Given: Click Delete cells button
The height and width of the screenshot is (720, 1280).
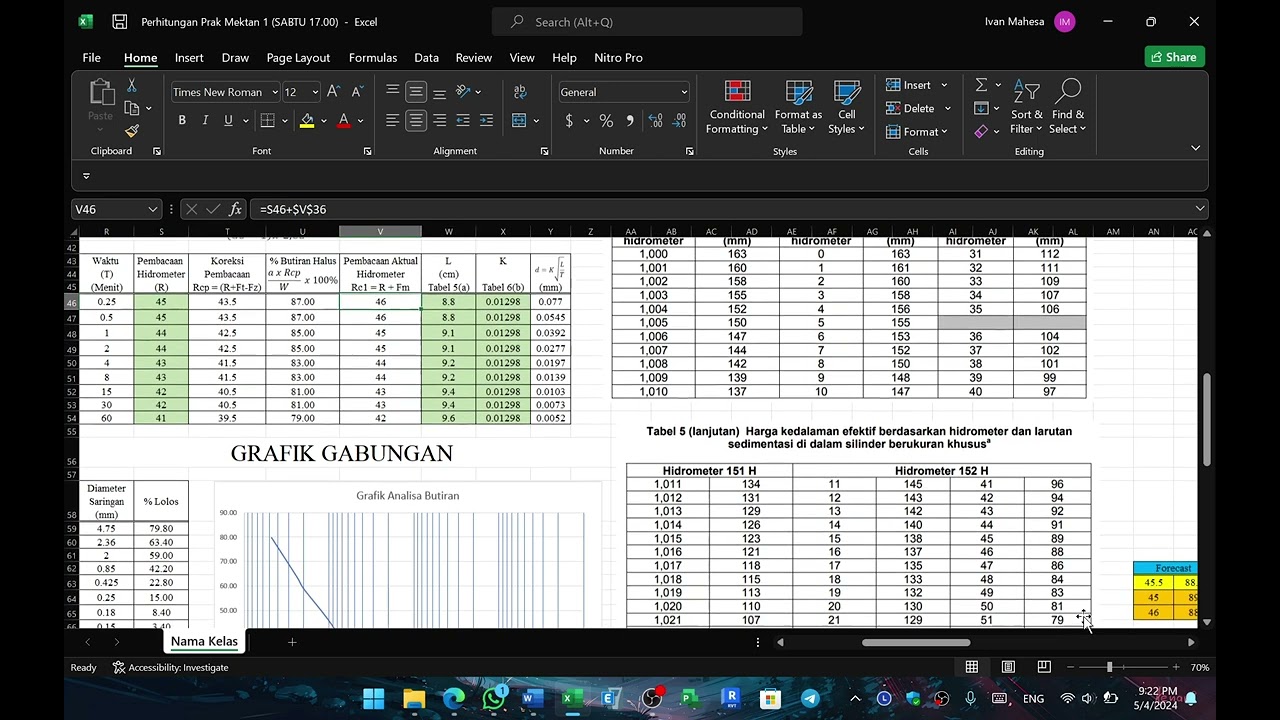Looking at the screenshot, I should pyautogui.click(x=910, y=108).
